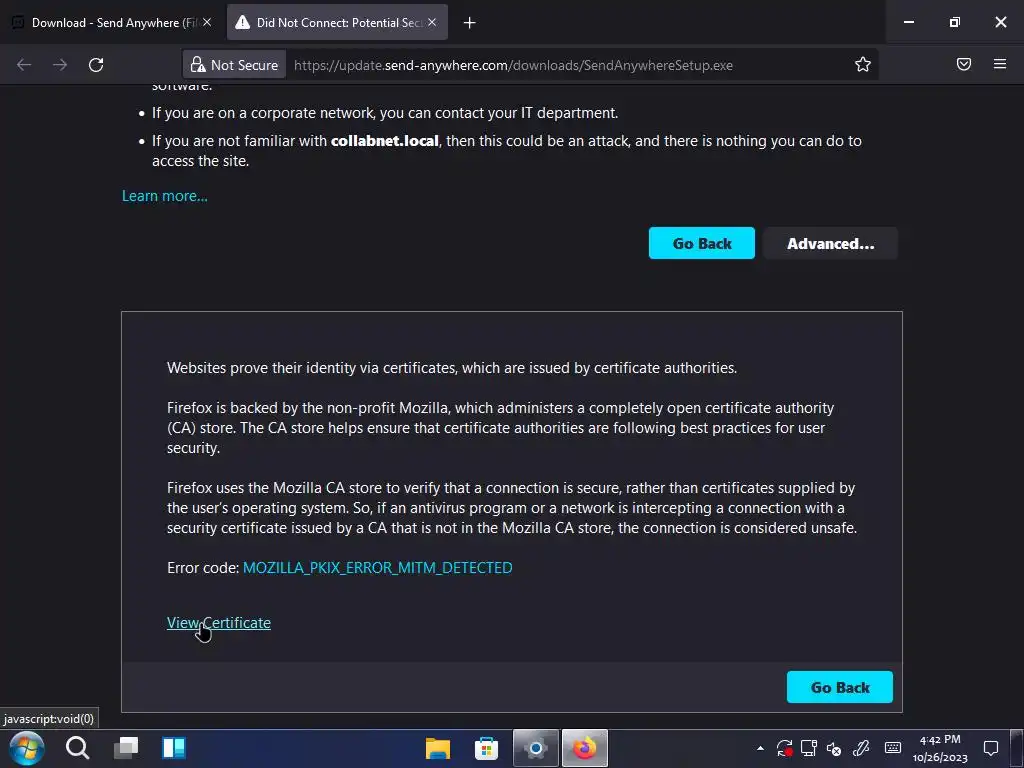Image resolution: width=1024 pixels, height=768 pixels.
Task: Open taskbar search magnifier
Action: pos(77,748)
